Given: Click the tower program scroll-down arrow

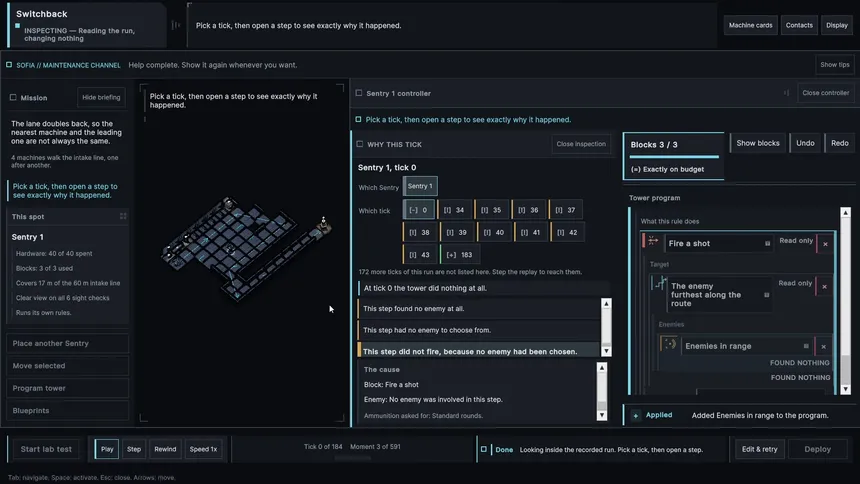Looking at the screenshot, I should 845,389.
